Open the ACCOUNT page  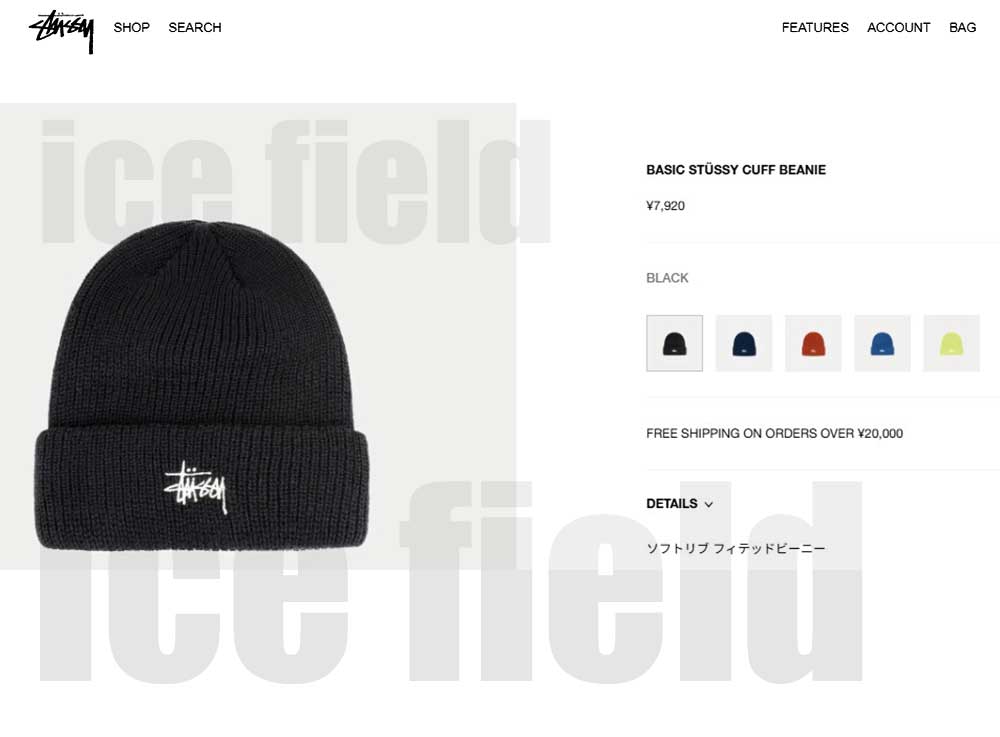[898, 27]
